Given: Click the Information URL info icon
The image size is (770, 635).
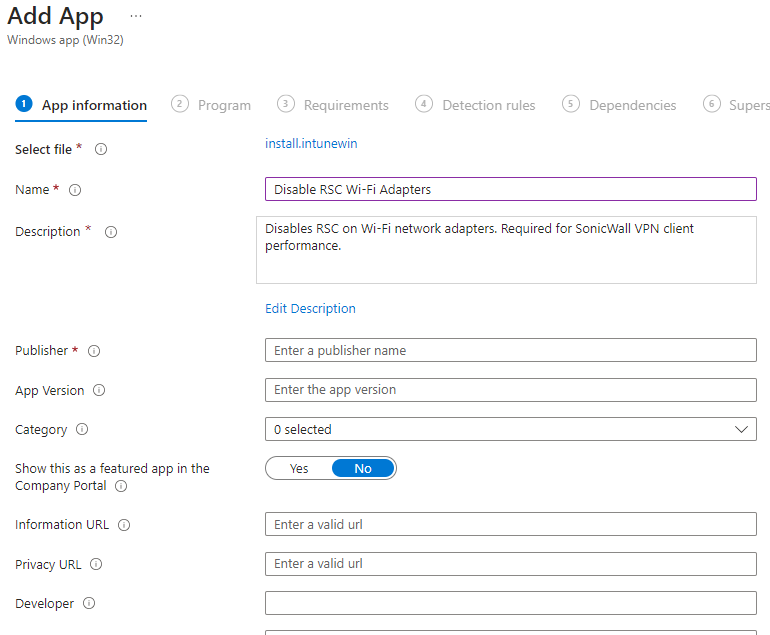Looking at the screenshot, I should click(124, 525).
